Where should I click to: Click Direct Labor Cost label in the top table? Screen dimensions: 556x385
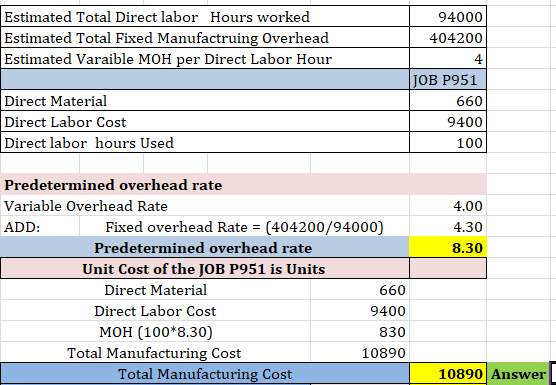pos(205,122)
